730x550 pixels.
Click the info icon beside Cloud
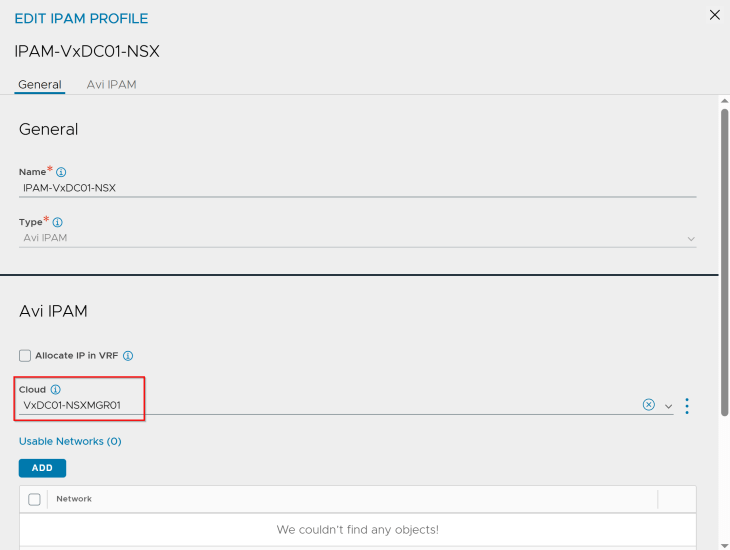point(56,389)
